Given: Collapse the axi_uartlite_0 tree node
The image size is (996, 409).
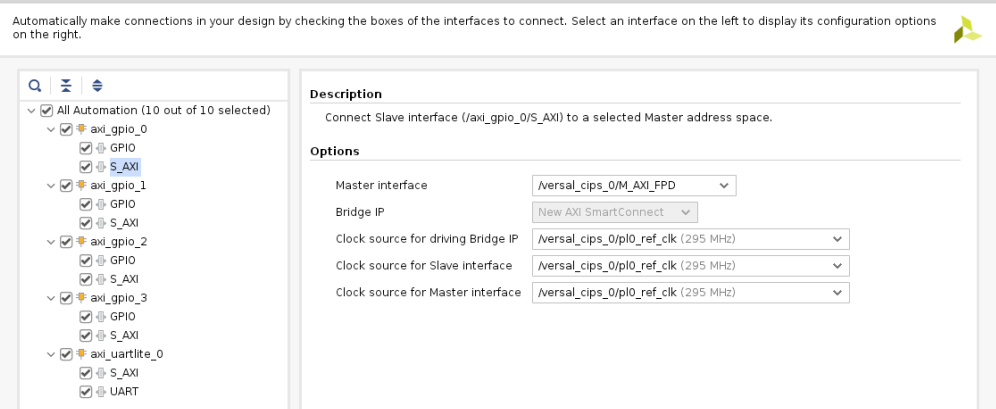Looking at the screenshot, I should pyautogui.click(x=52, y=354).
